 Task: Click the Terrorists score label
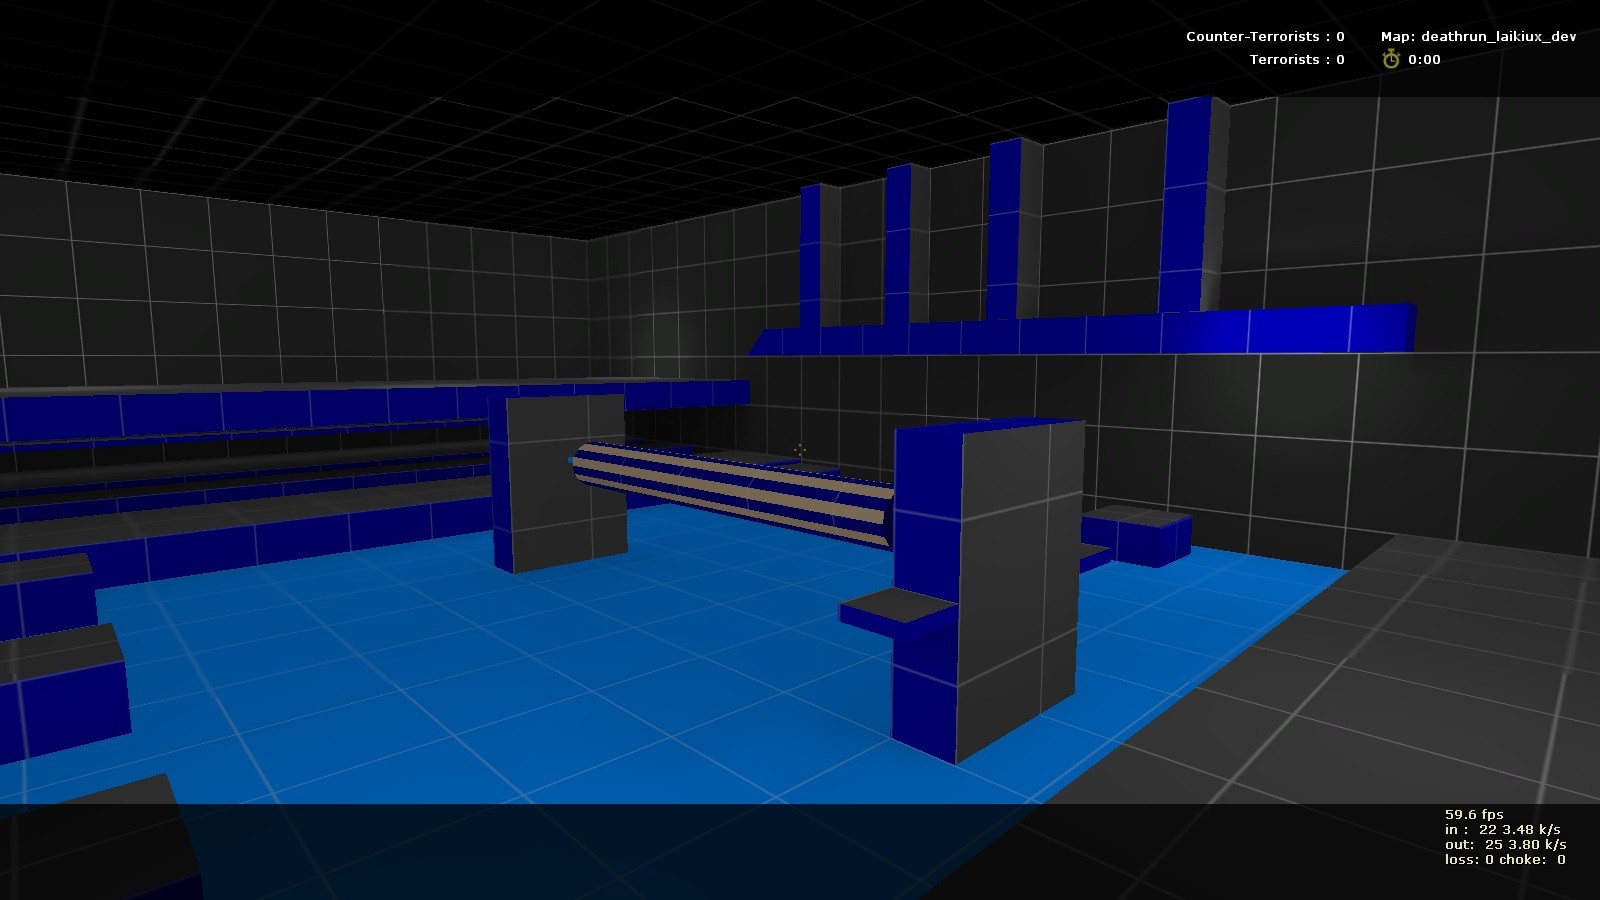click(1296, 60)
